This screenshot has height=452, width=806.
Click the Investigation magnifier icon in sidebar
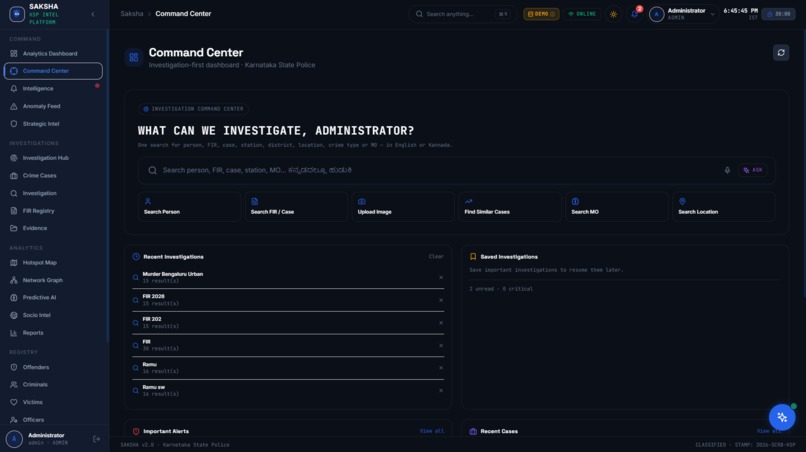(14, 193)
